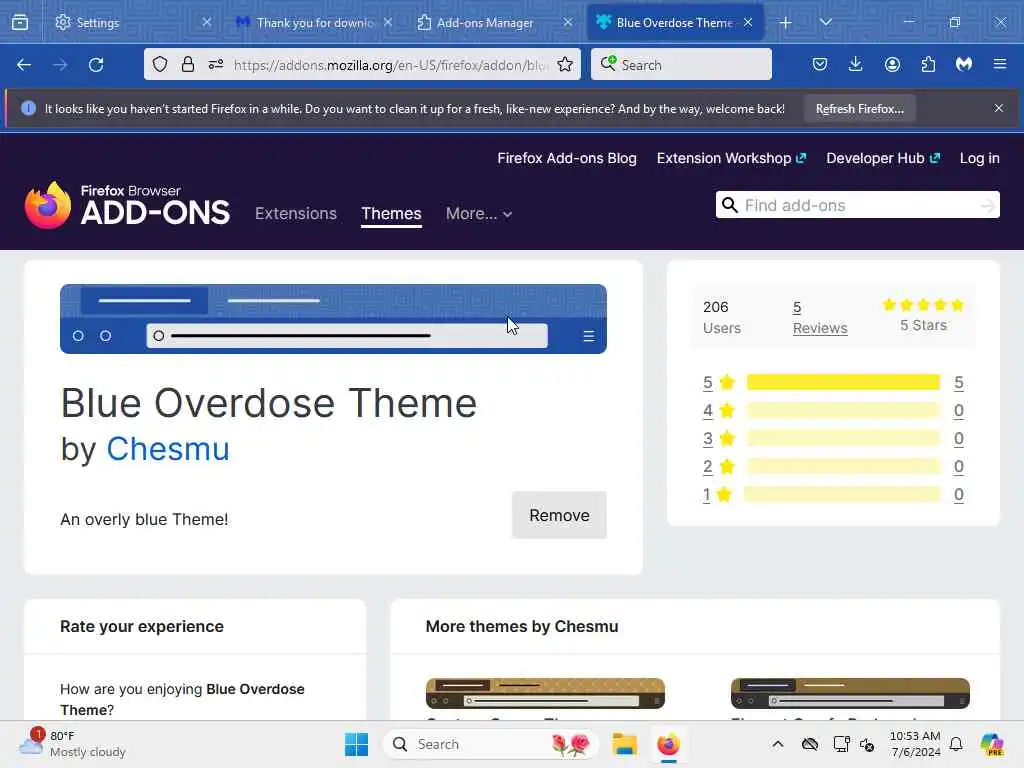The width and height of the screenshot is (1024, 768).
Task: Filter reviews by 5 star rating bar
Action: (843, 382)
